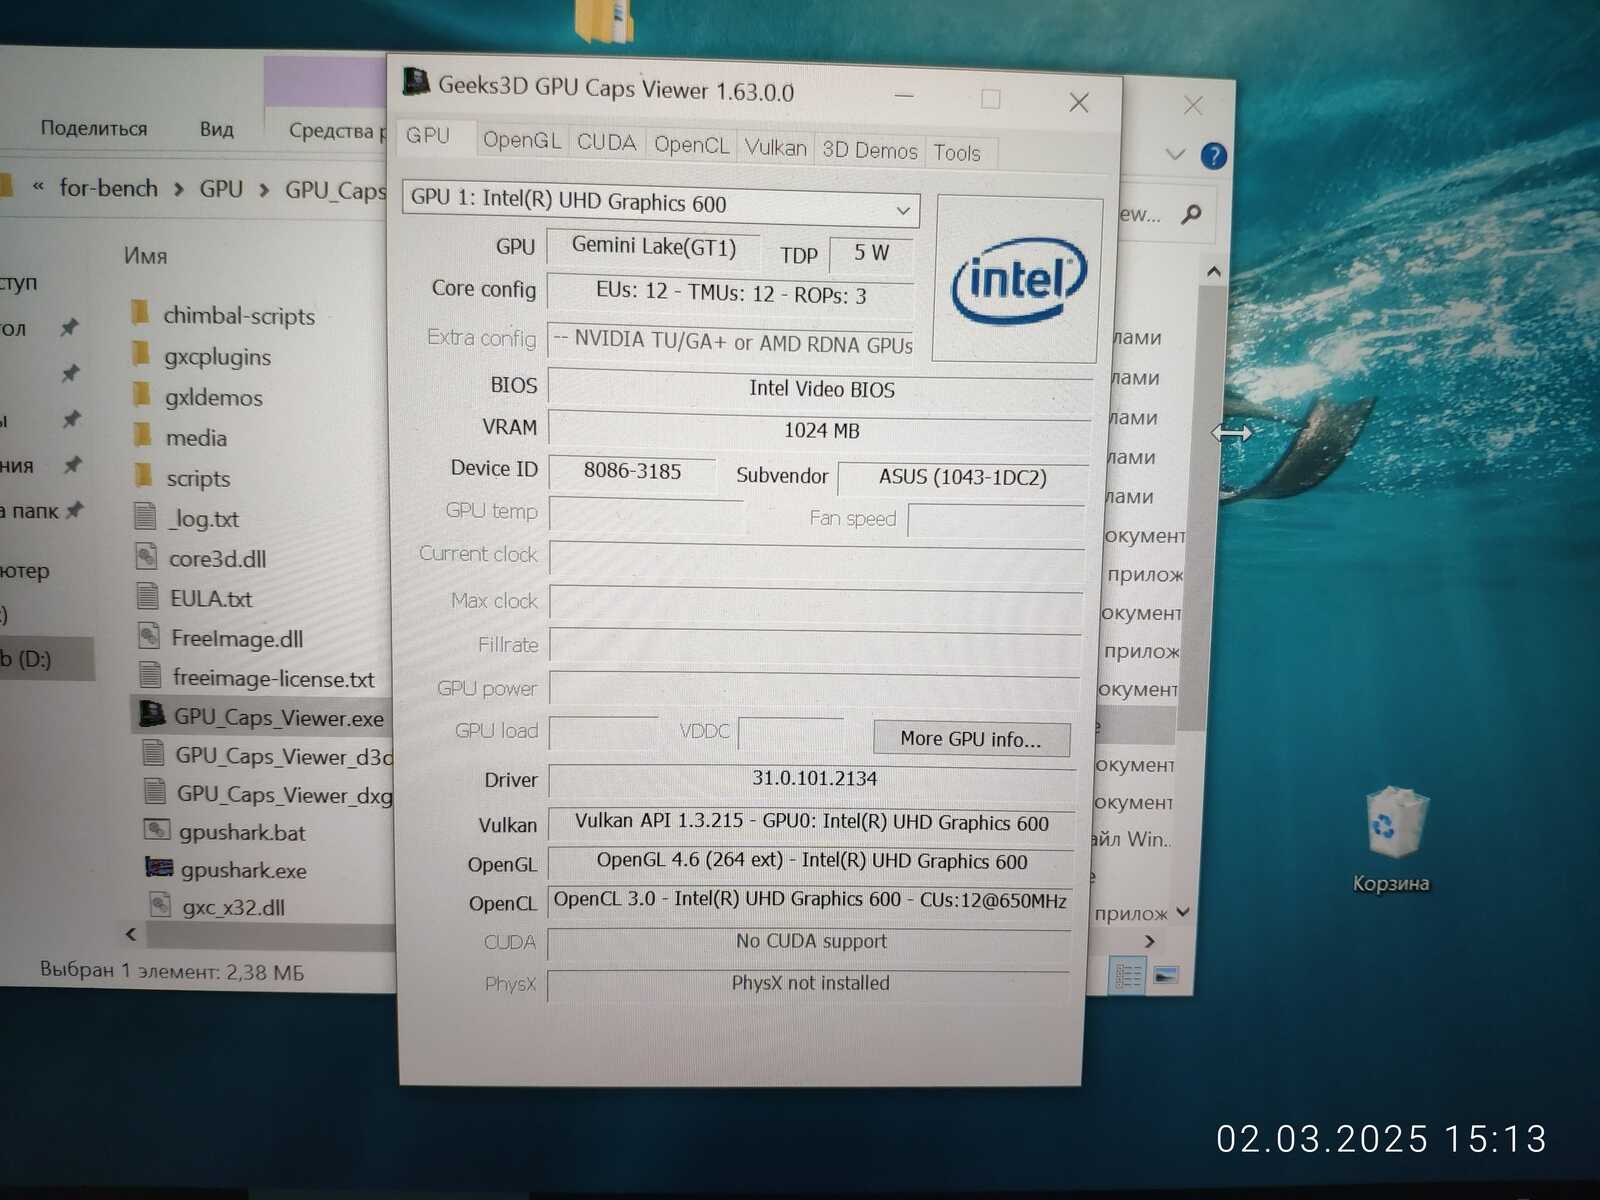Switch Explorer to details view icon
1600x1200 pixels.
pyautogui.click(x=1128, y=975)
